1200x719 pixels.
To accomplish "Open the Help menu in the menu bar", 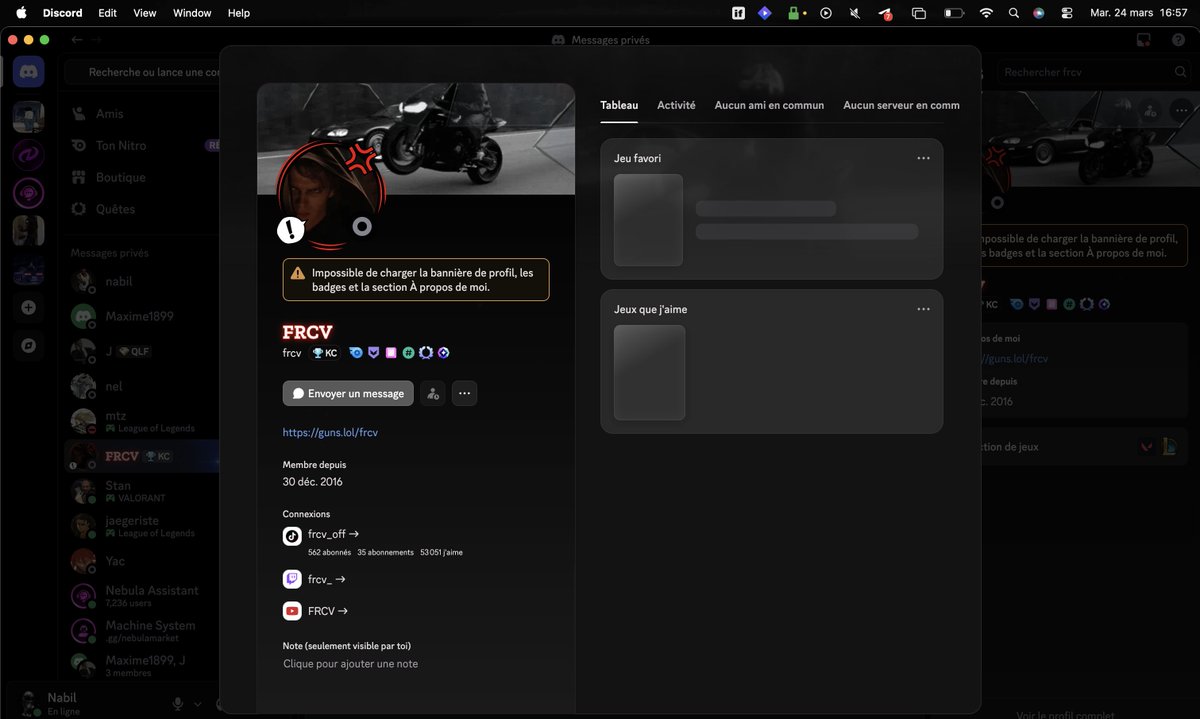I will pyautogui.click(x=239, y=13).
